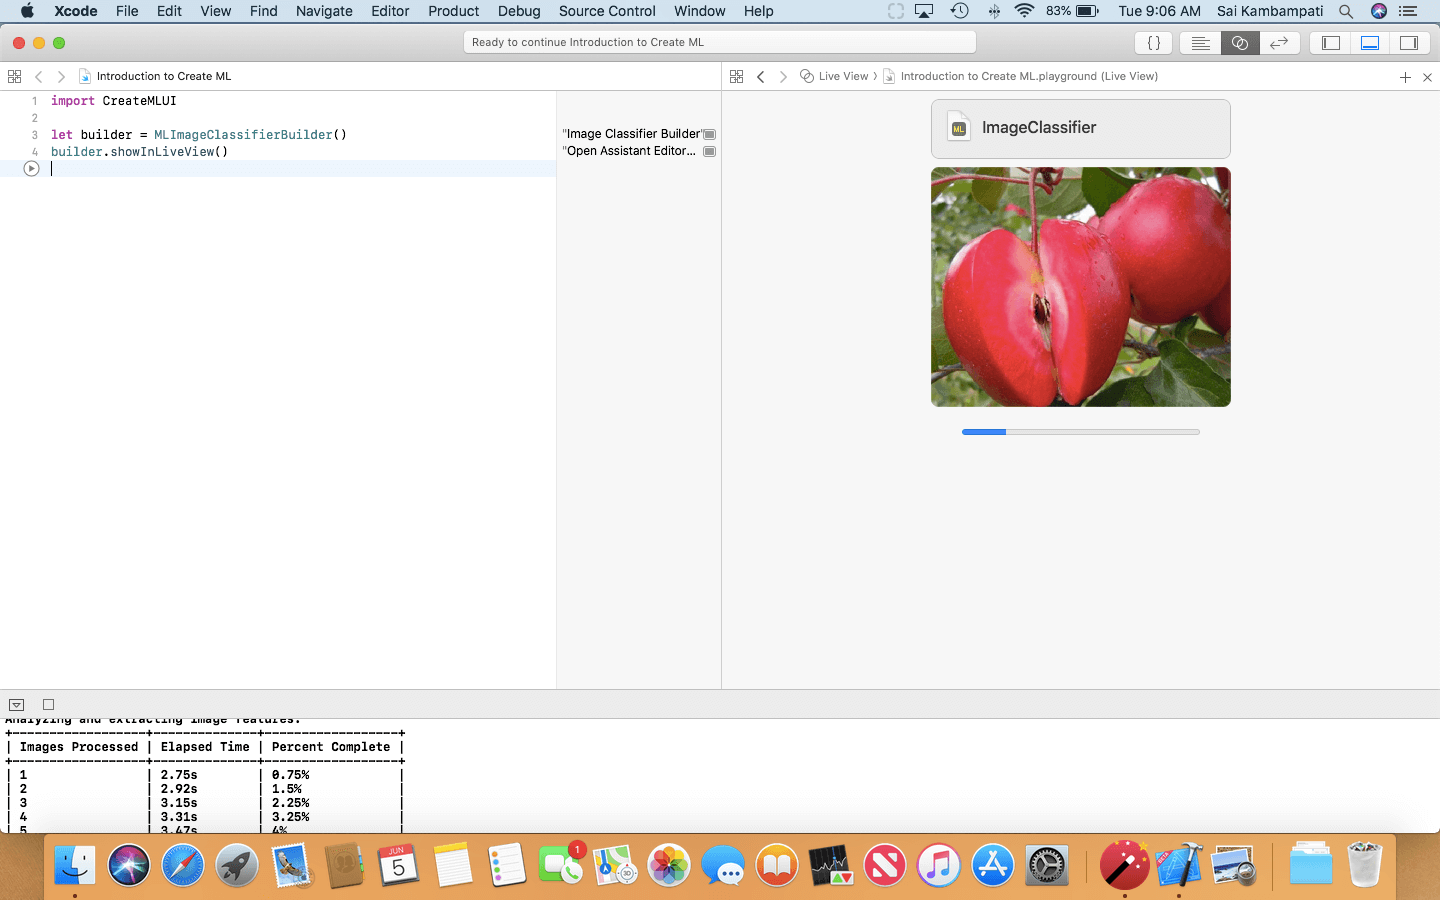
Task: Show the Version editor arrows button
Action: (1278, 43)
